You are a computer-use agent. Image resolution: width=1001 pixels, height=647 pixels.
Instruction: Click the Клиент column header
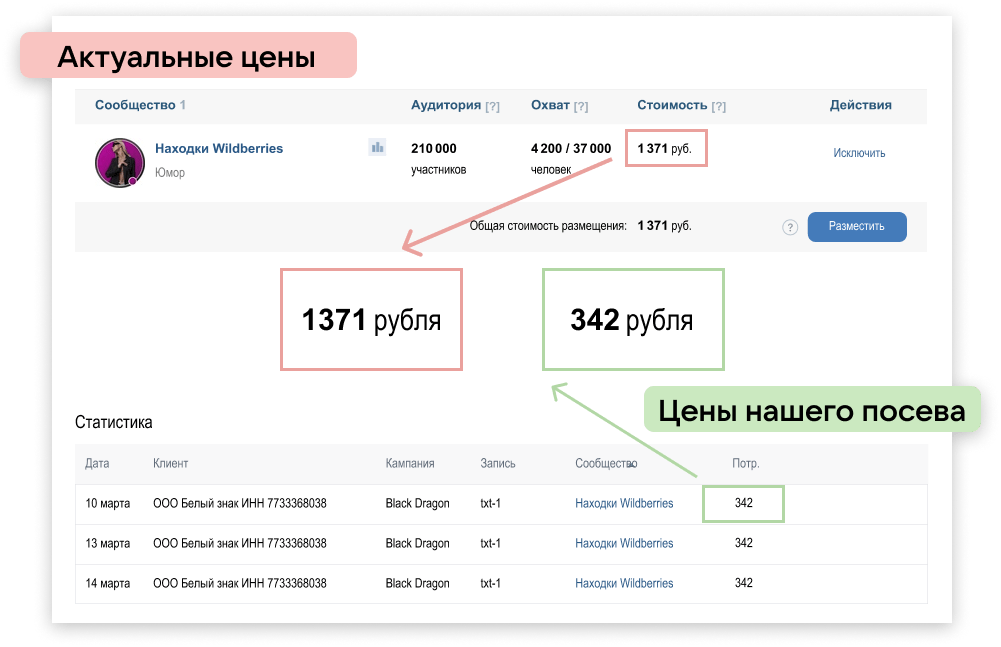click(170, 463)
